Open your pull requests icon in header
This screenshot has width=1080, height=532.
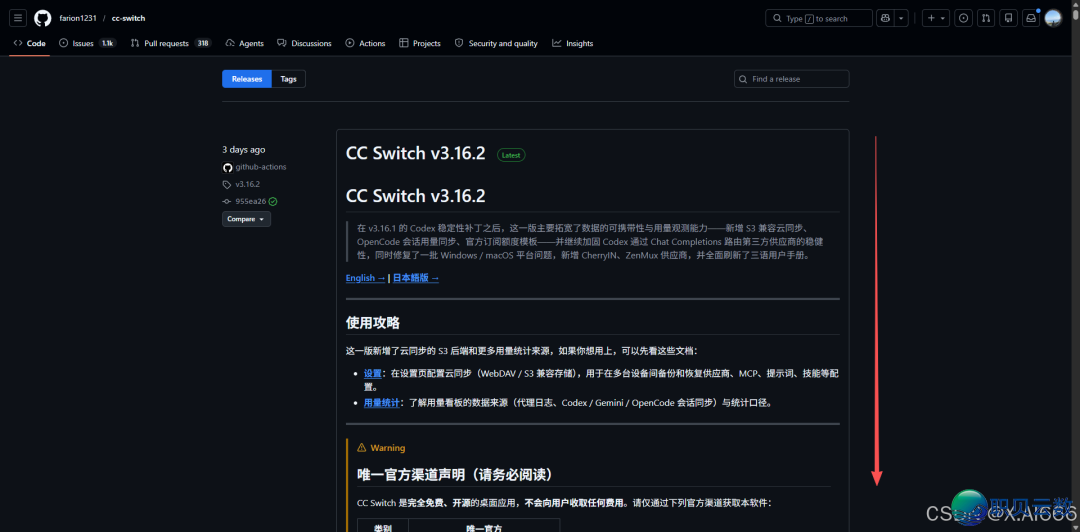click(x=986, y=19)
